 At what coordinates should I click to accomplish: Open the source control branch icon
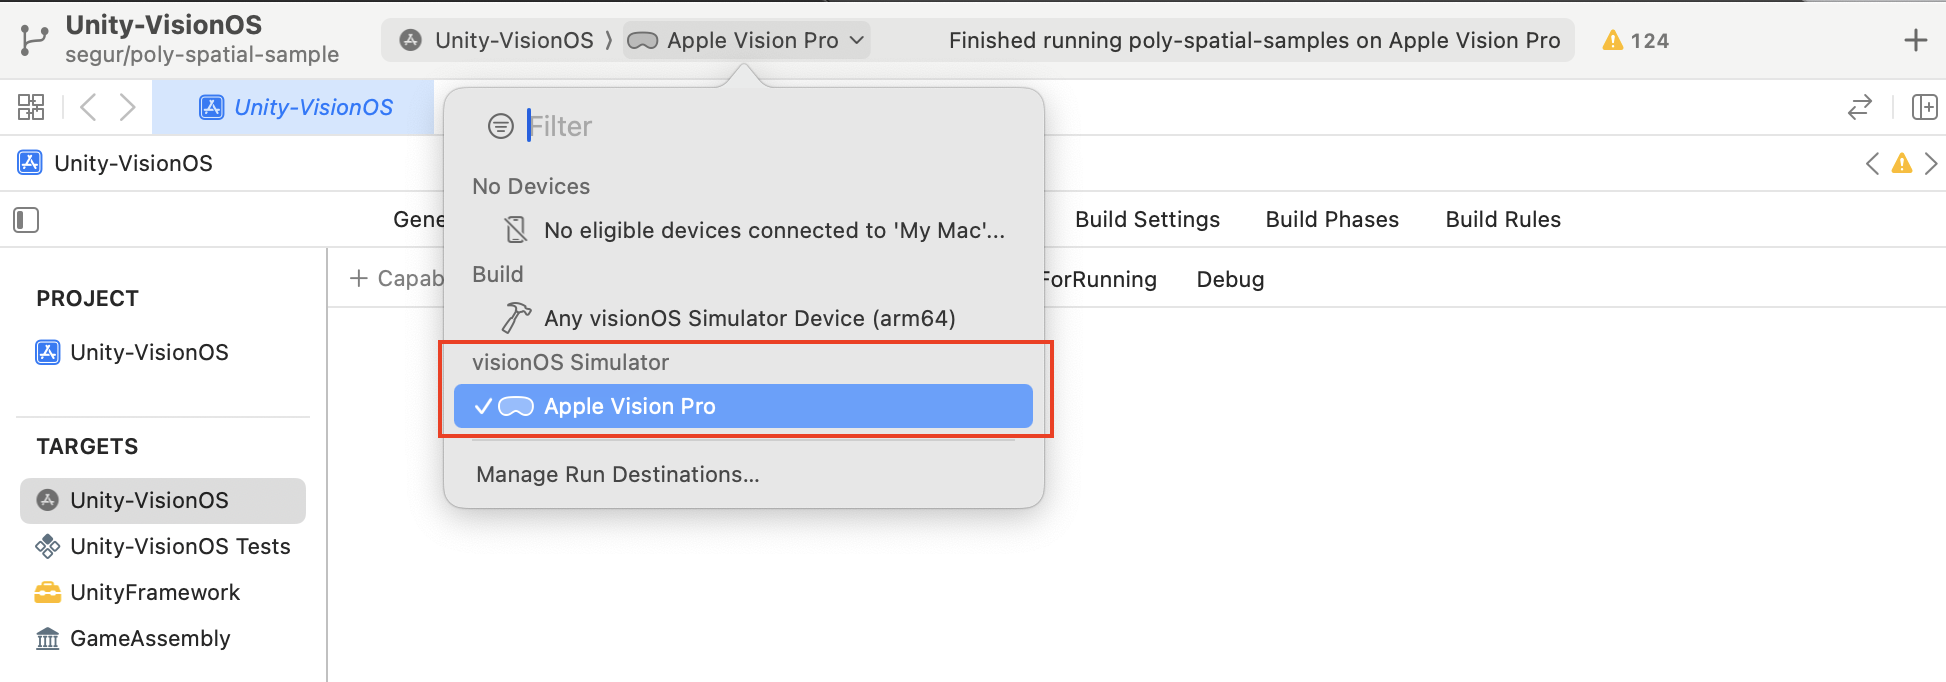(33, 40)
